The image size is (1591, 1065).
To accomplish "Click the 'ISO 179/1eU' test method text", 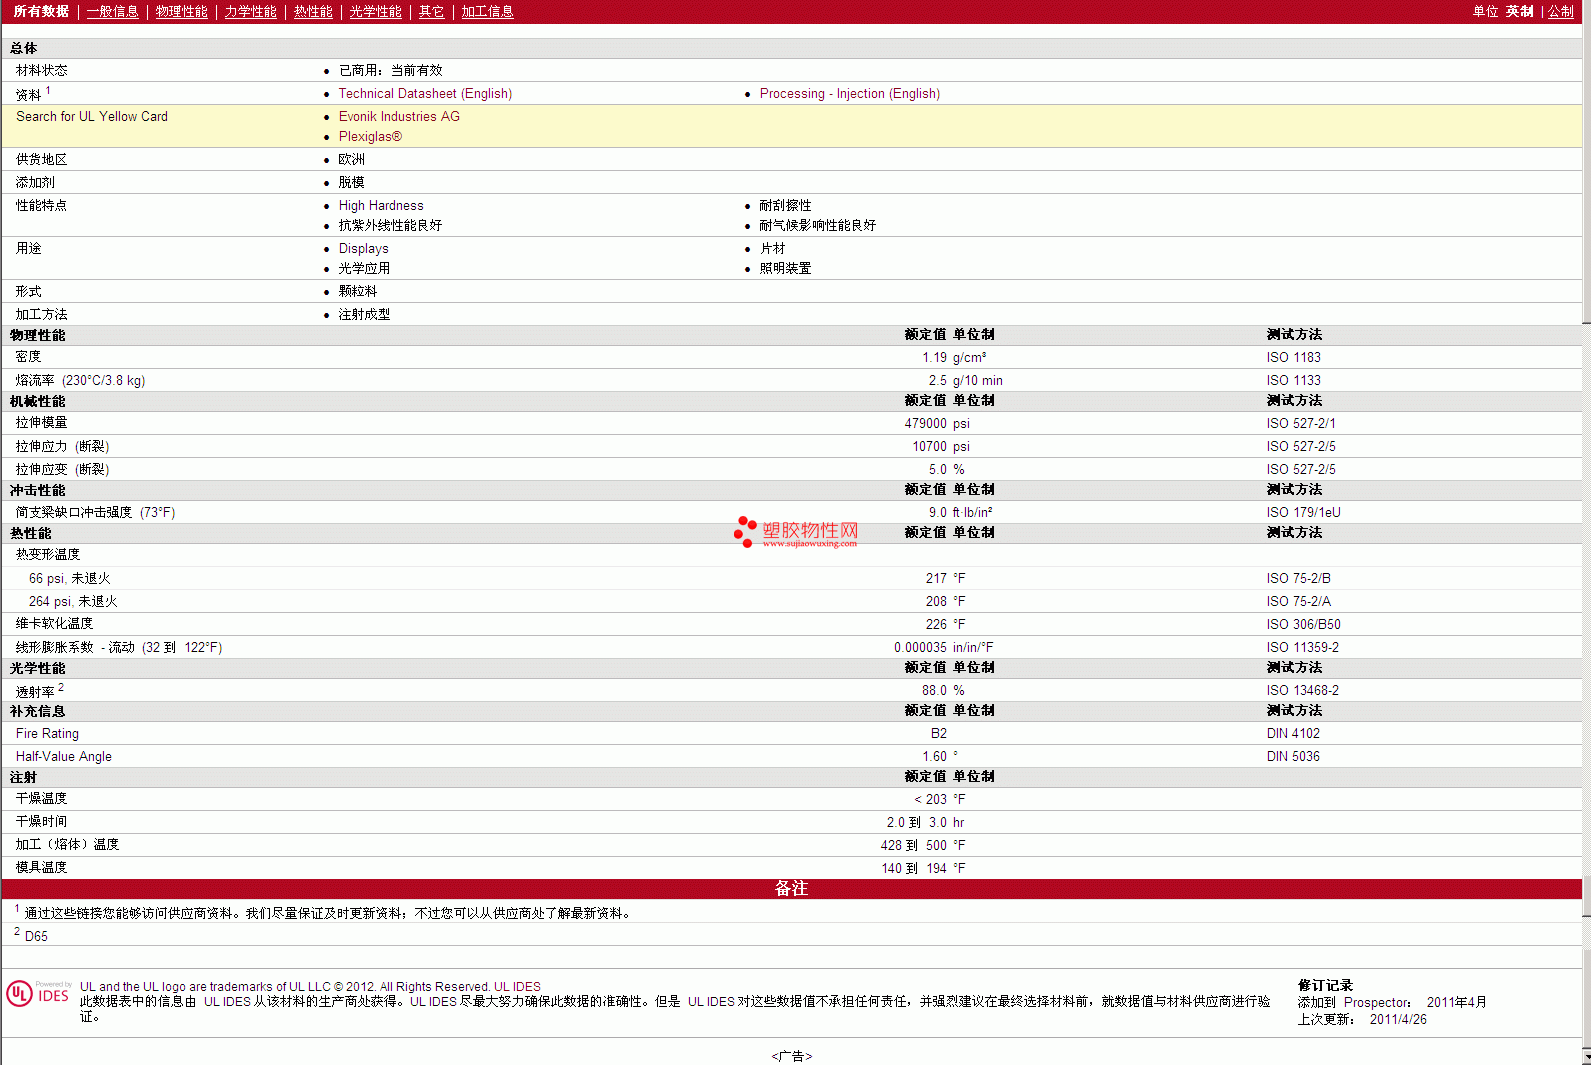I will 1303,512.
